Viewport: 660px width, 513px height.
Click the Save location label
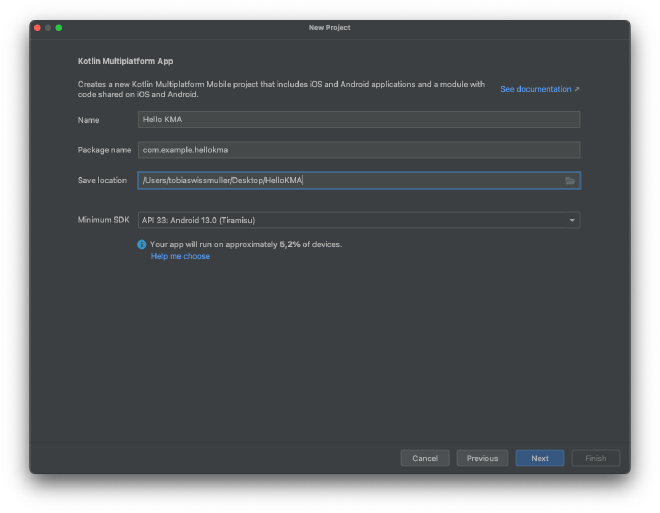coord(102,181)
